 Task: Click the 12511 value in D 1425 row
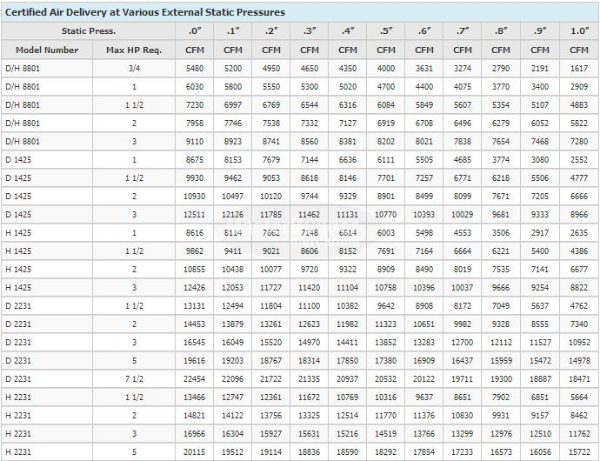(195, 213)
